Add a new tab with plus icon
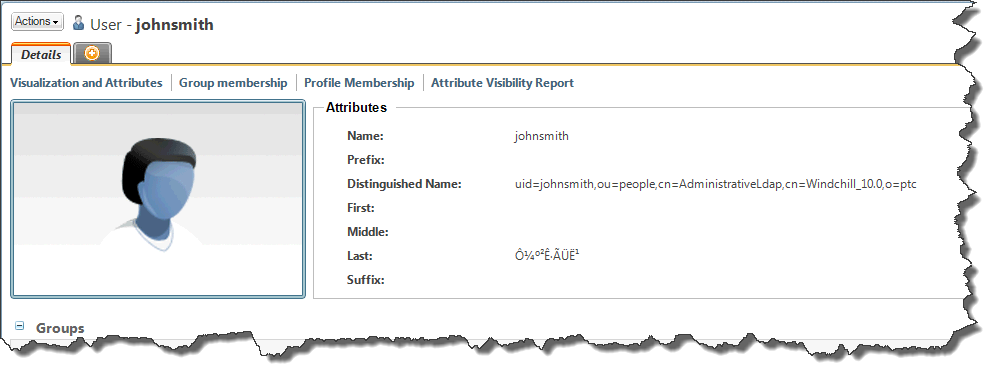The image size is (1000, 378). 92,54
